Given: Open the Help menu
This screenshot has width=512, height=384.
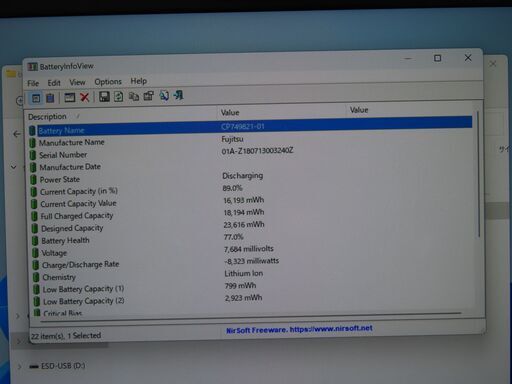Looking at the screenshot, I should [139, 81].
